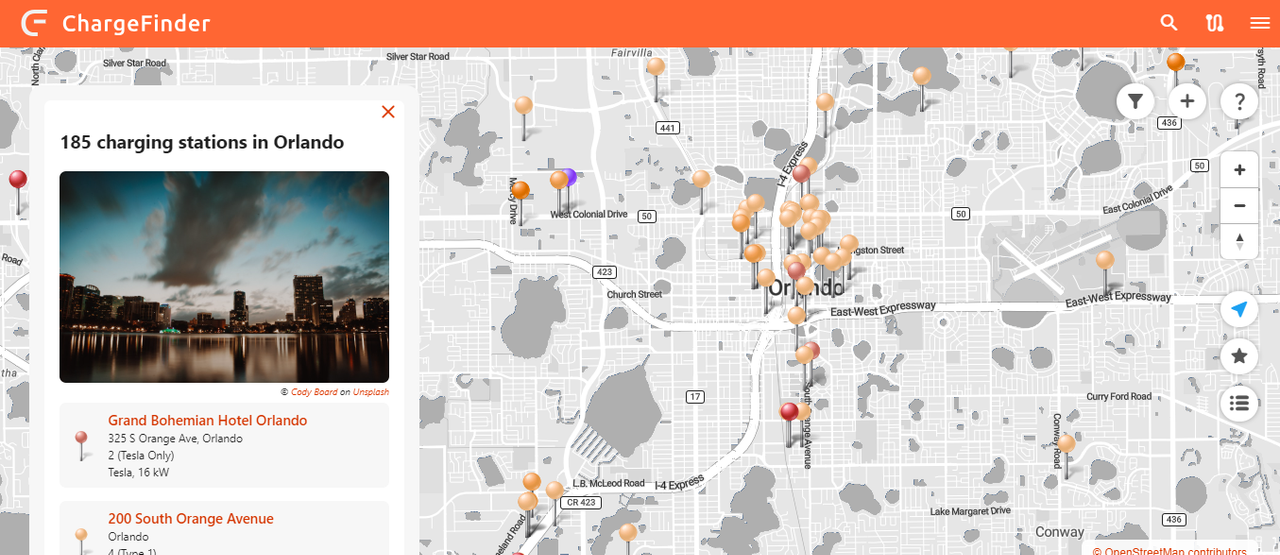The width and height of the screenshot is (1280, 555).
Task: Select the orange pin near Conway Road
Action: coord(1067,443)
